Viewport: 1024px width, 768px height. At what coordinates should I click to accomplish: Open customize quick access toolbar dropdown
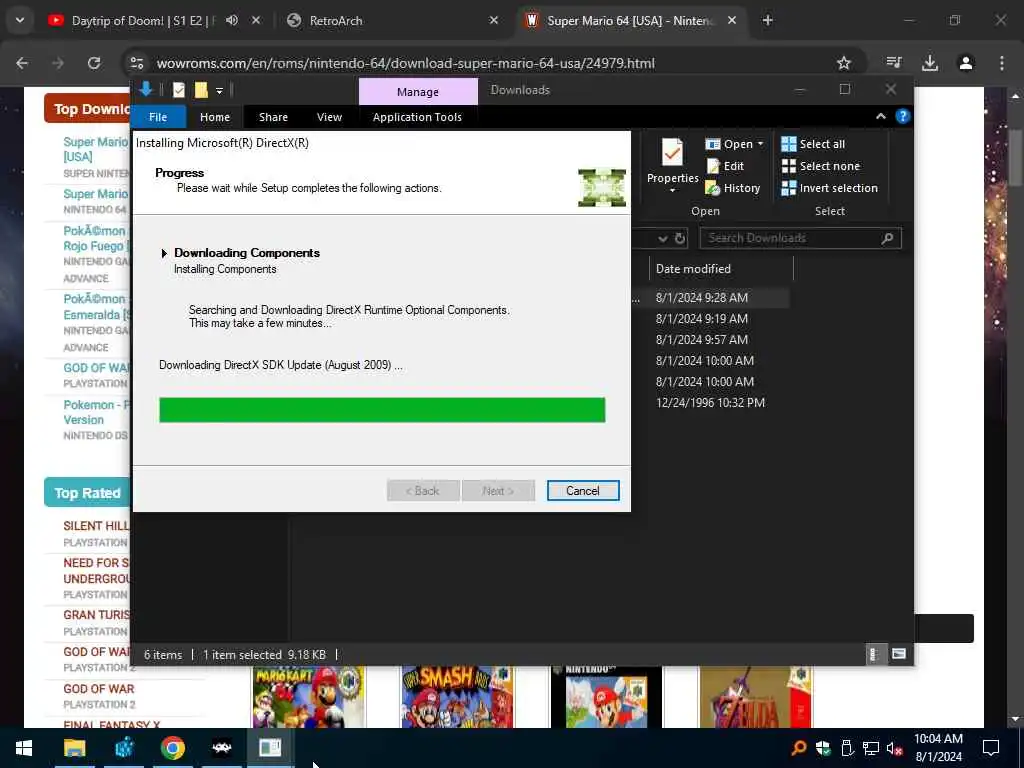(219, 91)
